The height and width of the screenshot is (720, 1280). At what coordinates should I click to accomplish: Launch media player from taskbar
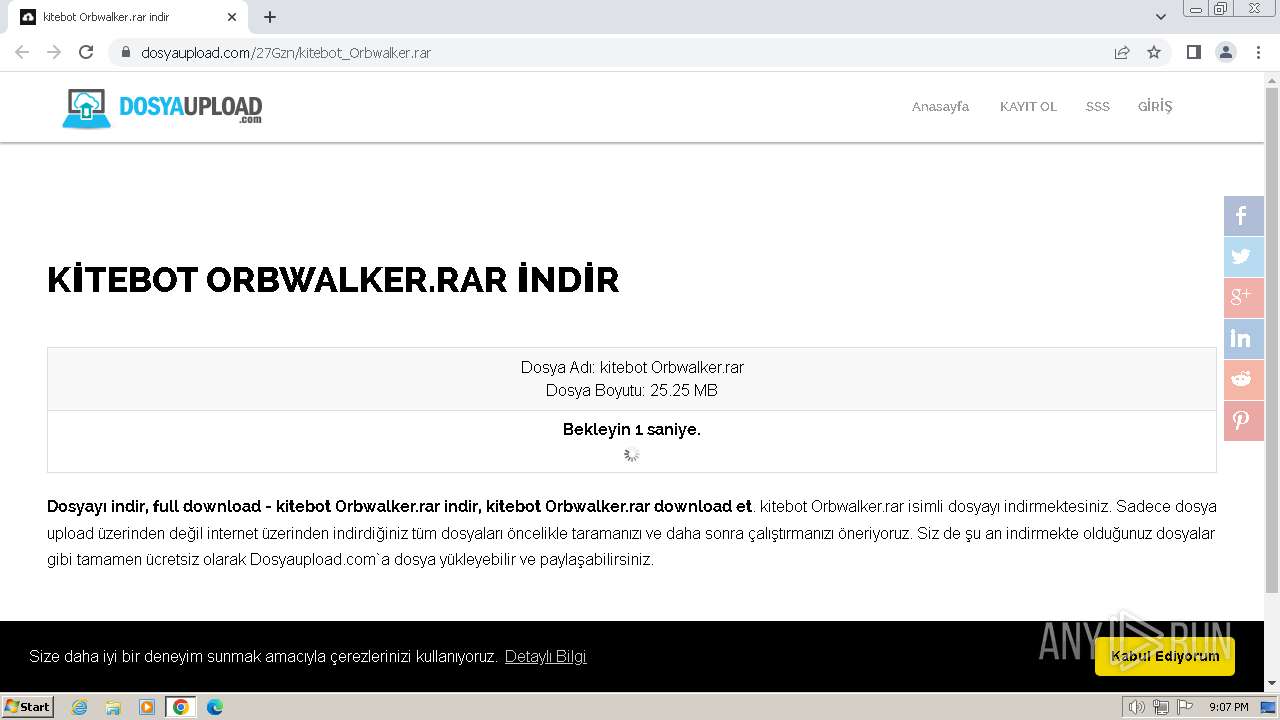tap(147, 707)
